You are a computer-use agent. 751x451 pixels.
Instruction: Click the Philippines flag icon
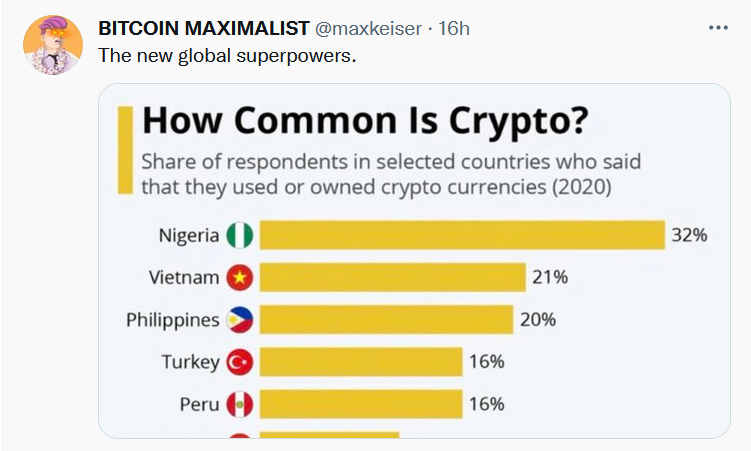239,320
